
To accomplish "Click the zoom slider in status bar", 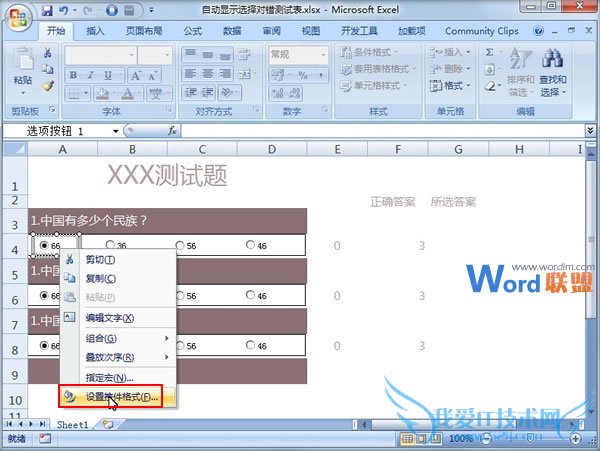I will 530,439.
